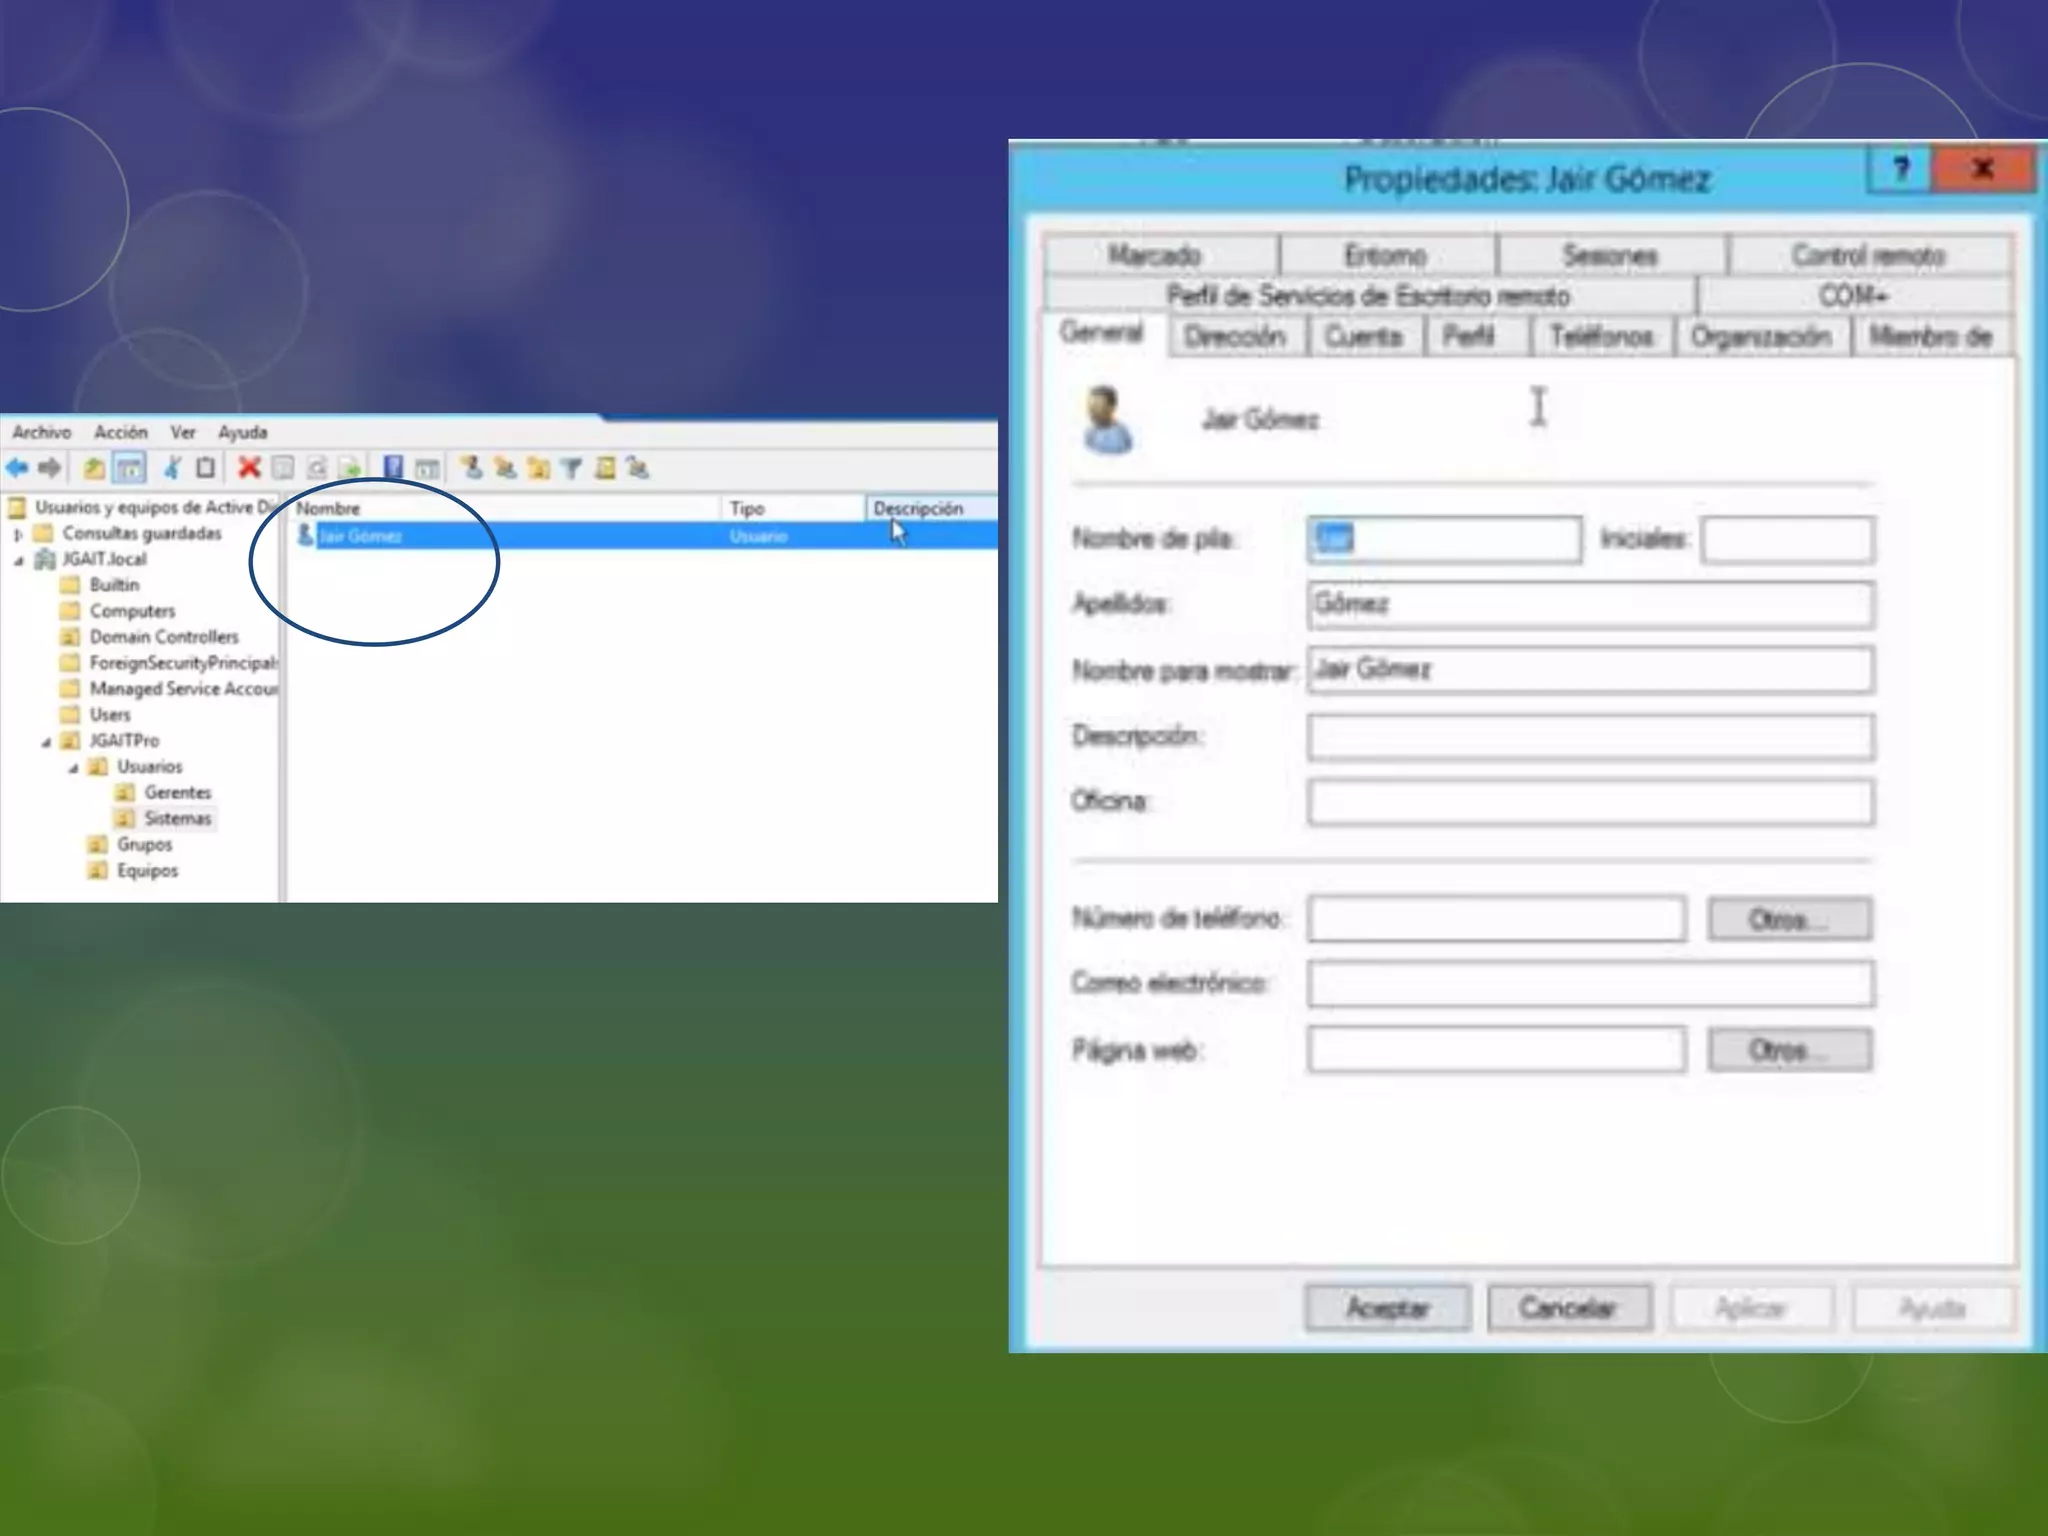Screen dimensions: 2048x1536
Task: Click the blue Help book icon
Action: click(x=393, y=468)
